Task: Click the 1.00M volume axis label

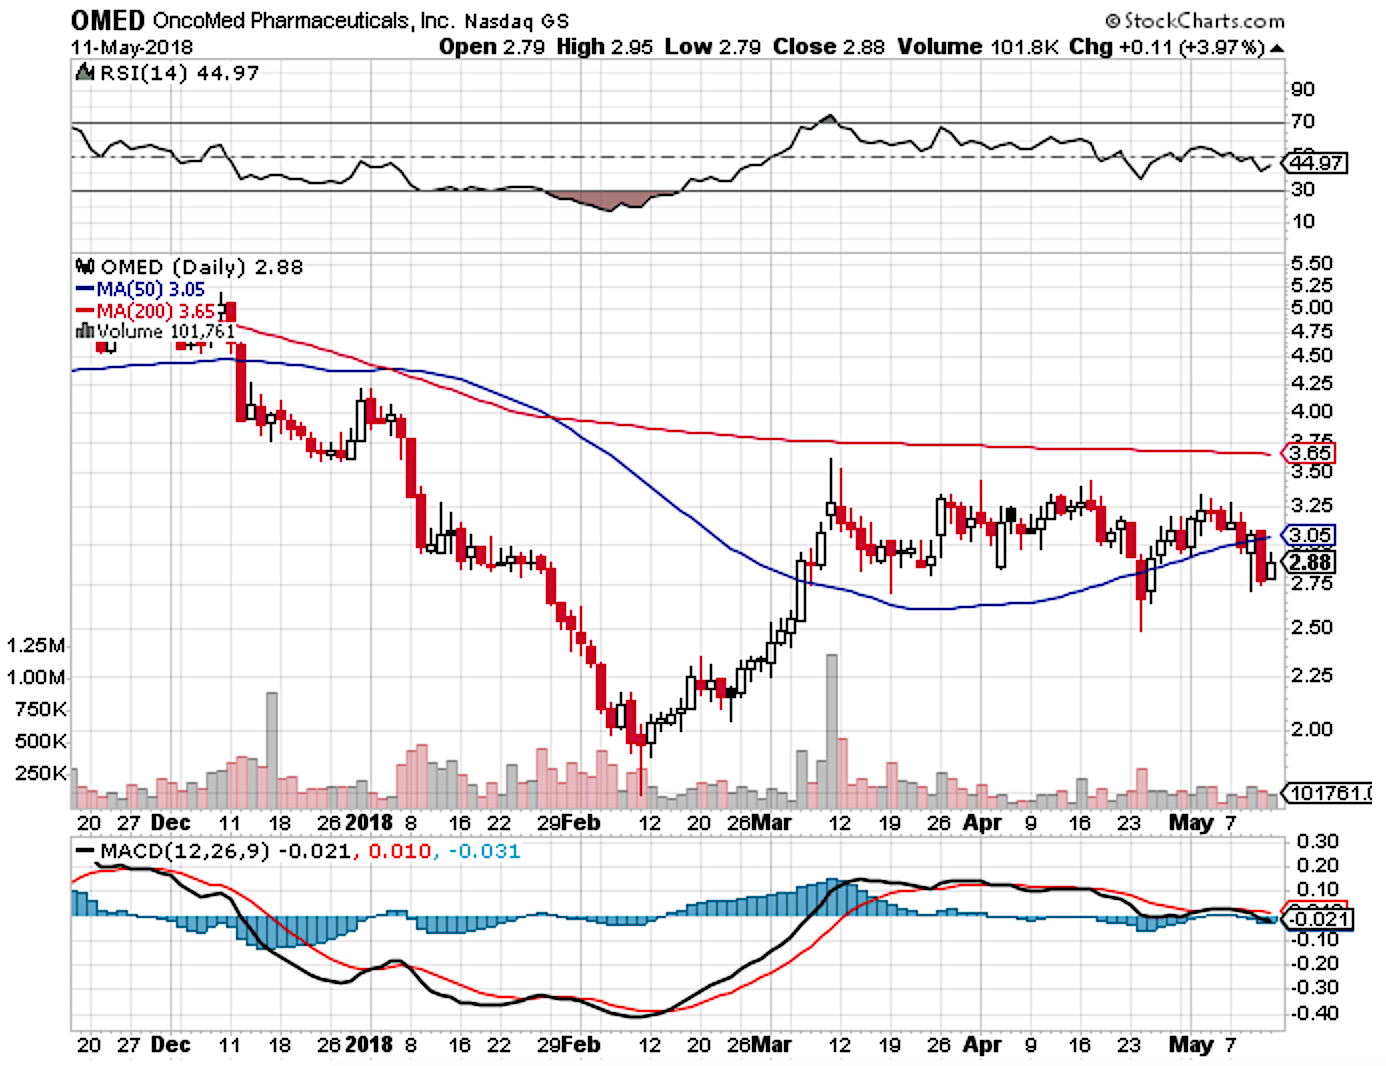Action: click(36, 677)
